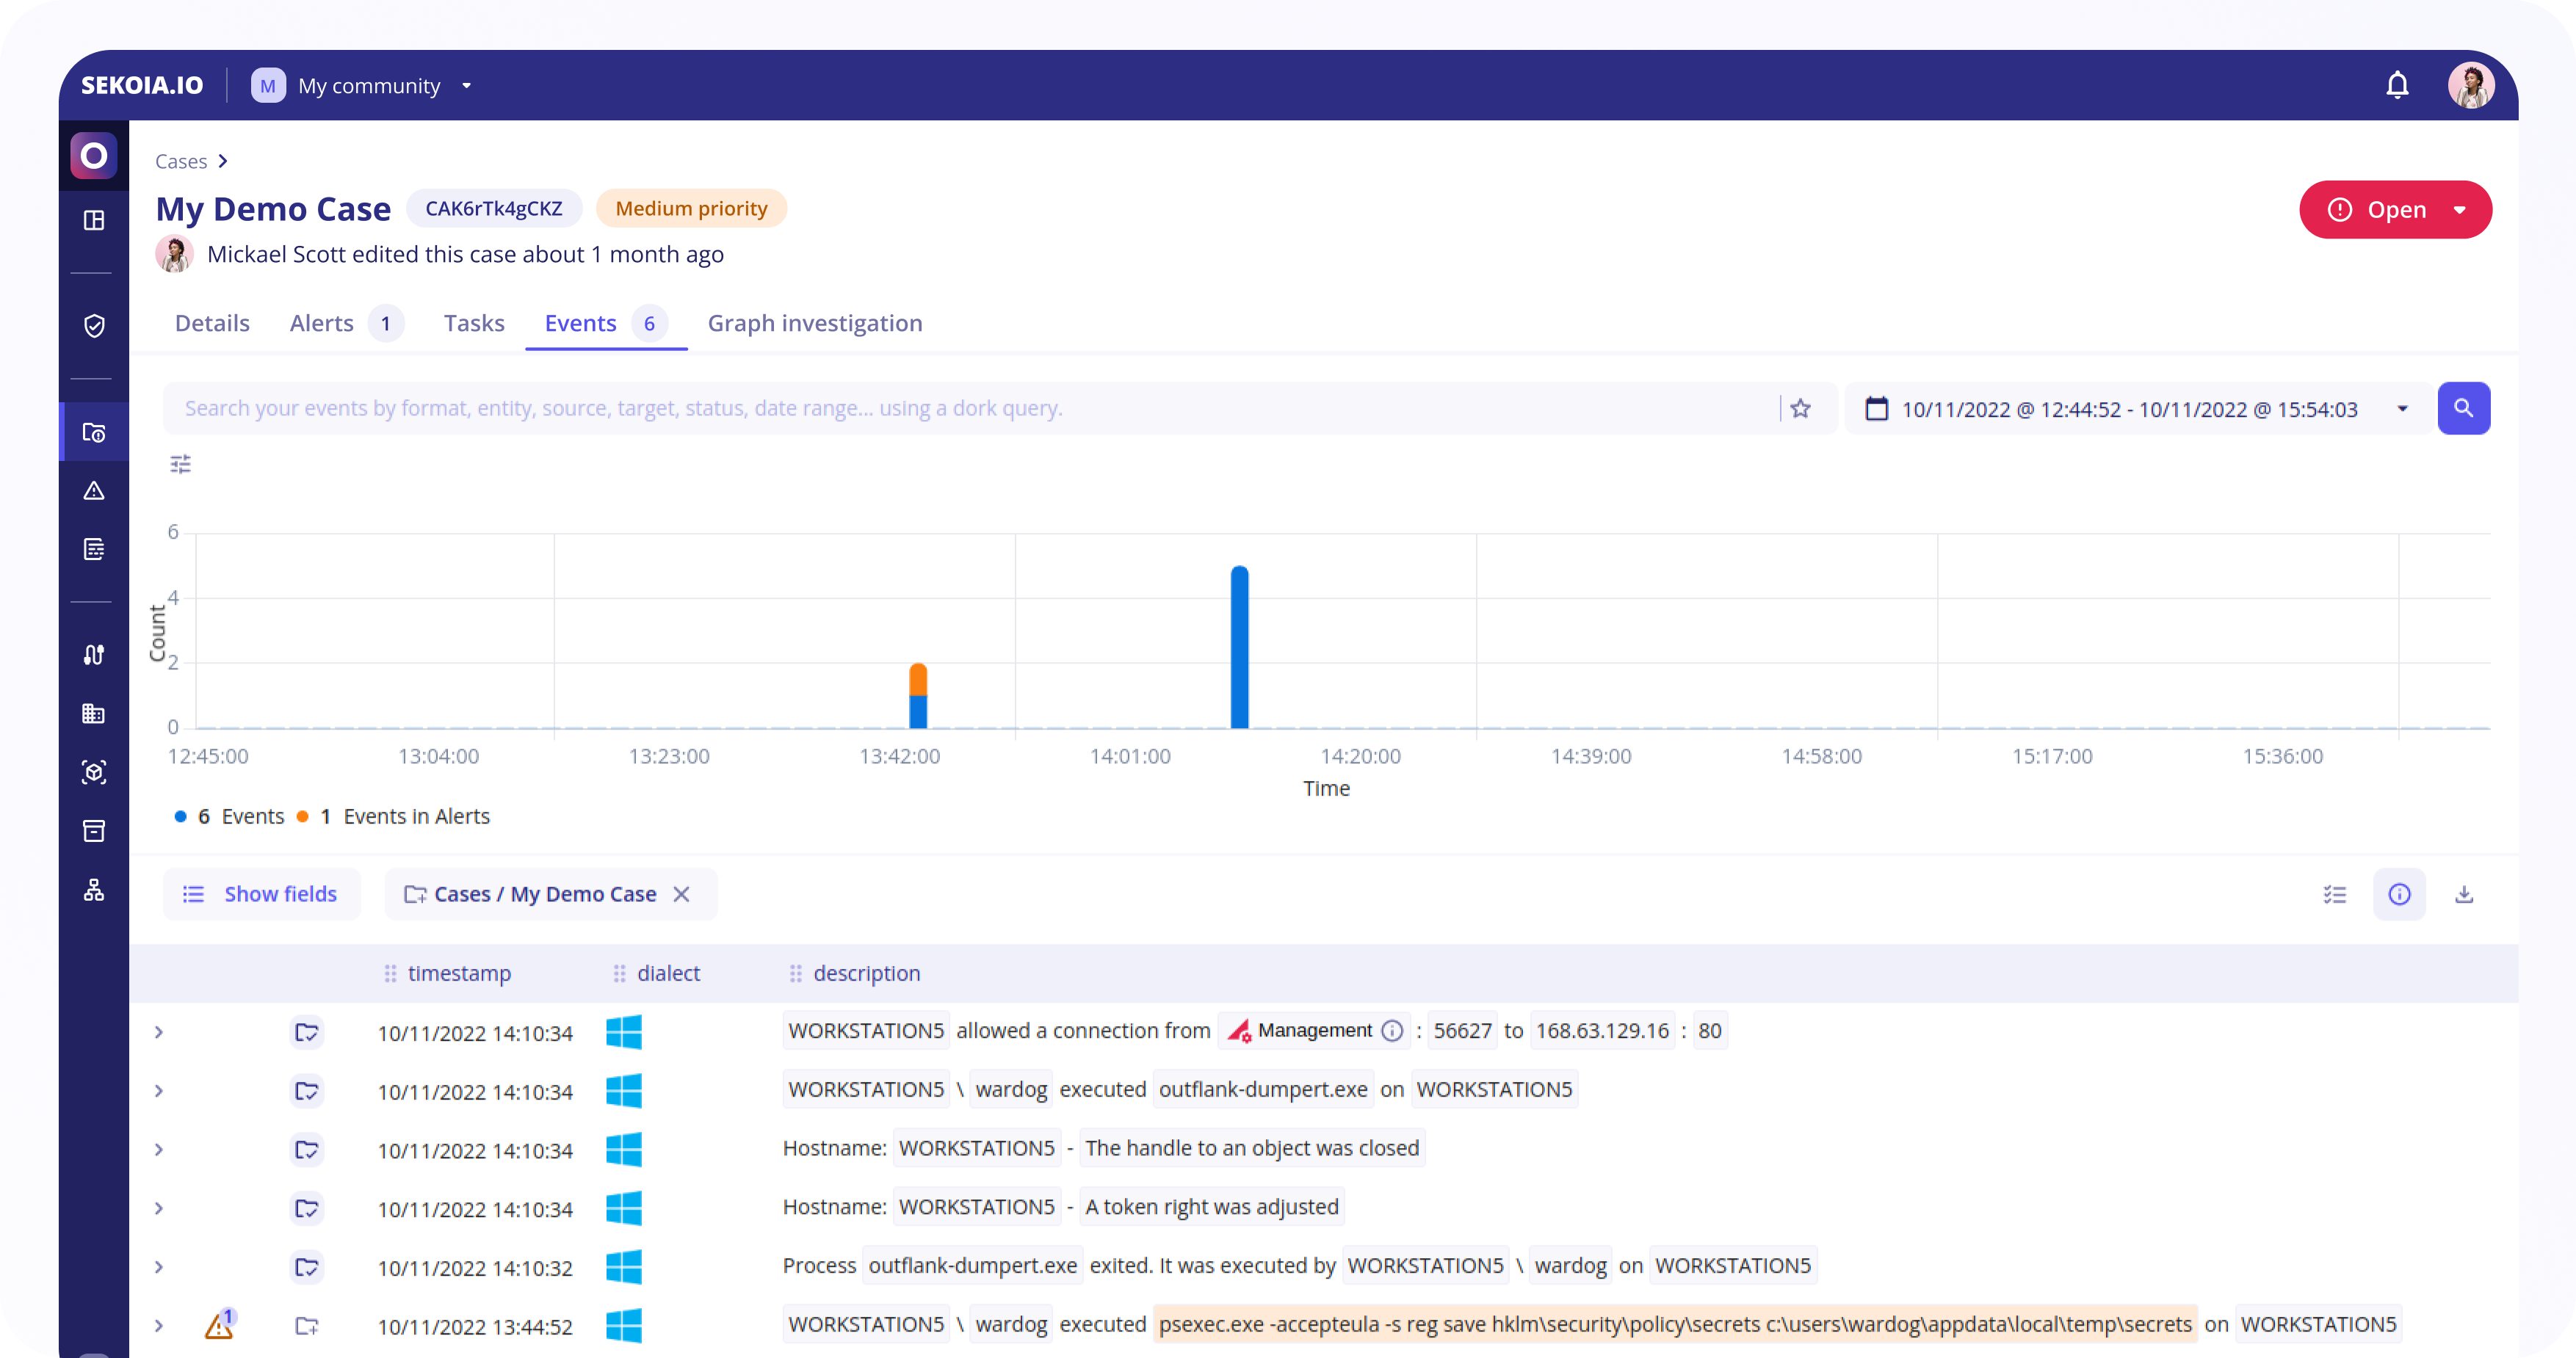Click the notification bell icon
The width and height of the screenshot is (2576, 1358).
2397,85
